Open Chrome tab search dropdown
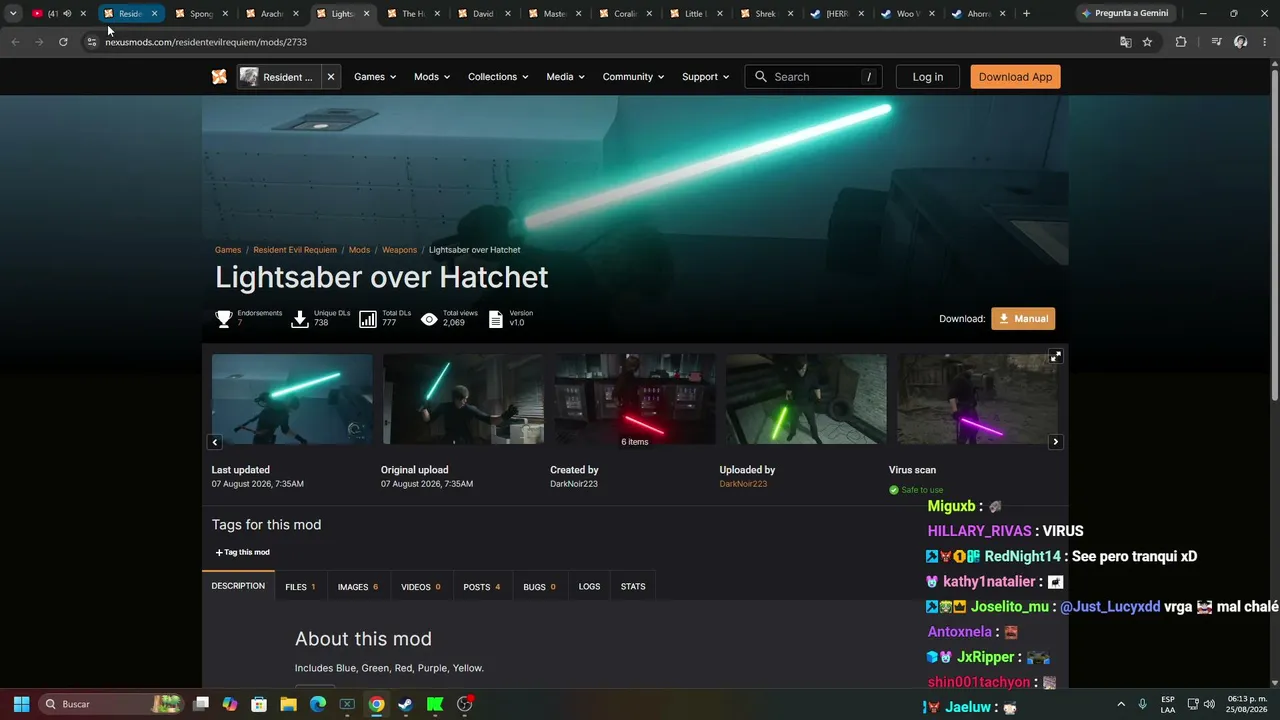 [x=13, y=14]
